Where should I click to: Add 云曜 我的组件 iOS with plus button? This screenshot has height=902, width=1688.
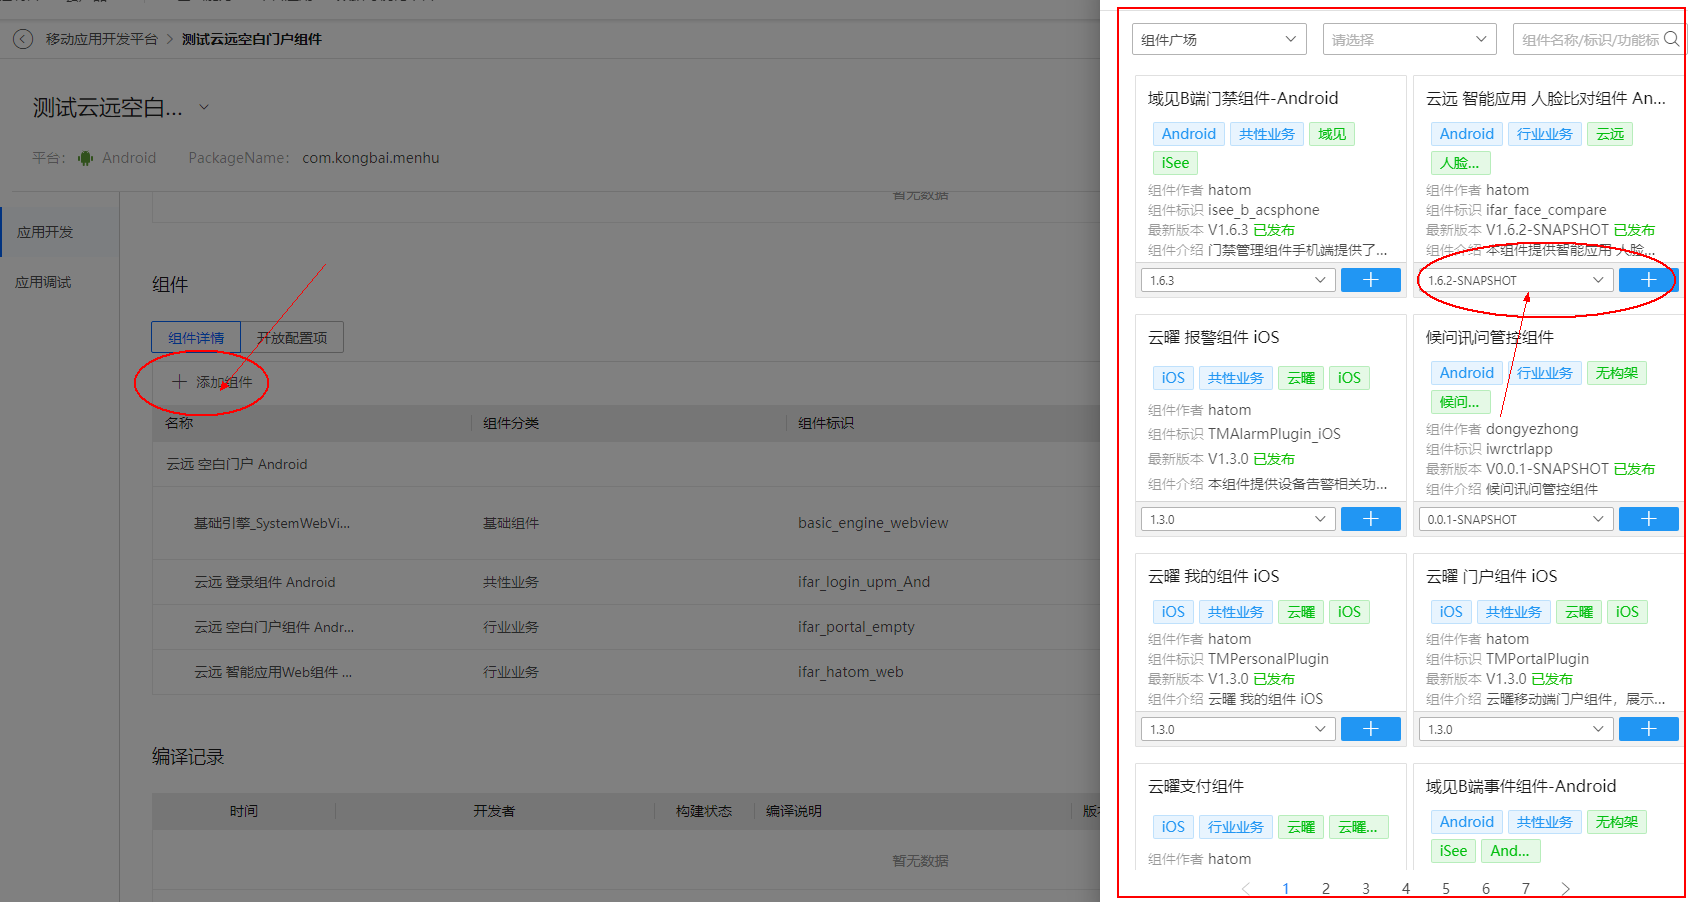point(1370,729)
